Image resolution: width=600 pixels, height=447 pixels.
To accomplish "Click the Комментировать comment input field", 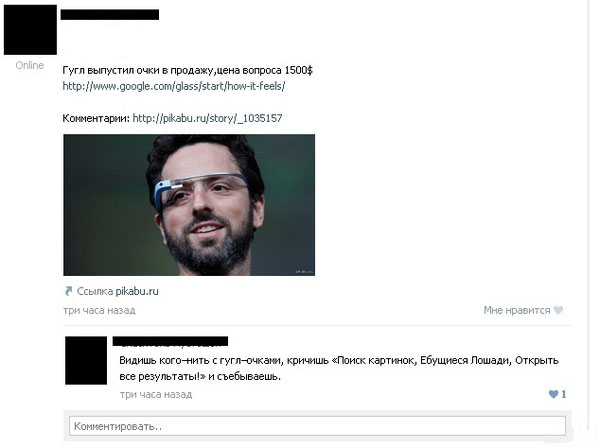I will pyautogui.click(x=317, y=426).
